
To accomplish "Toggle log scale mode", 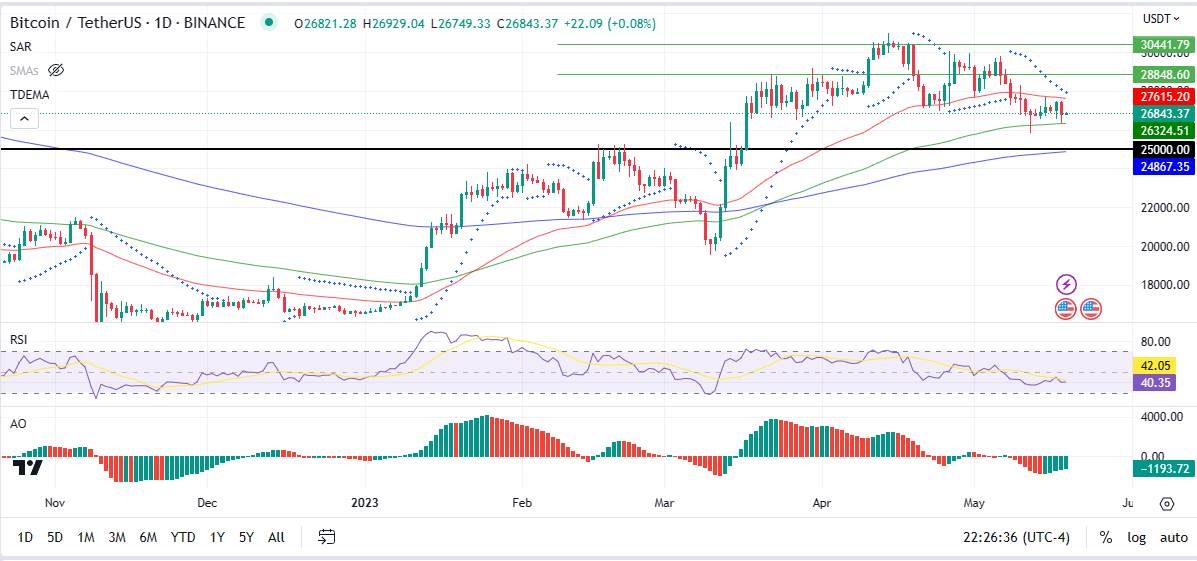I will pos(1136,537).
